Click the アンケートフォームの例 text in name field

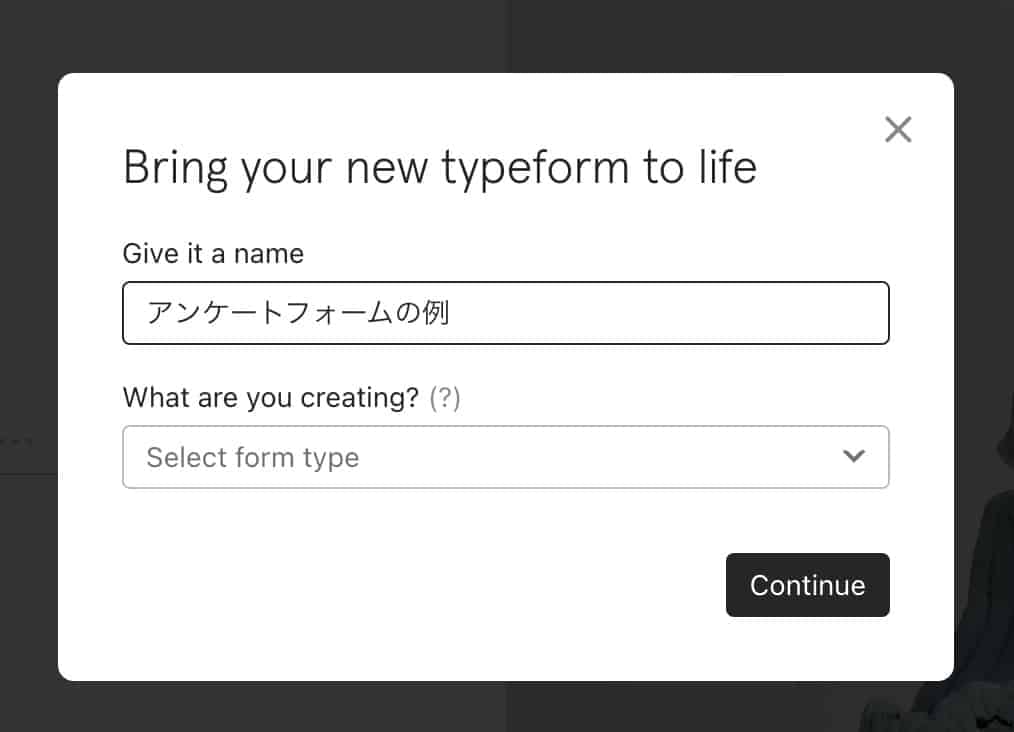click(x=298, y=313)
